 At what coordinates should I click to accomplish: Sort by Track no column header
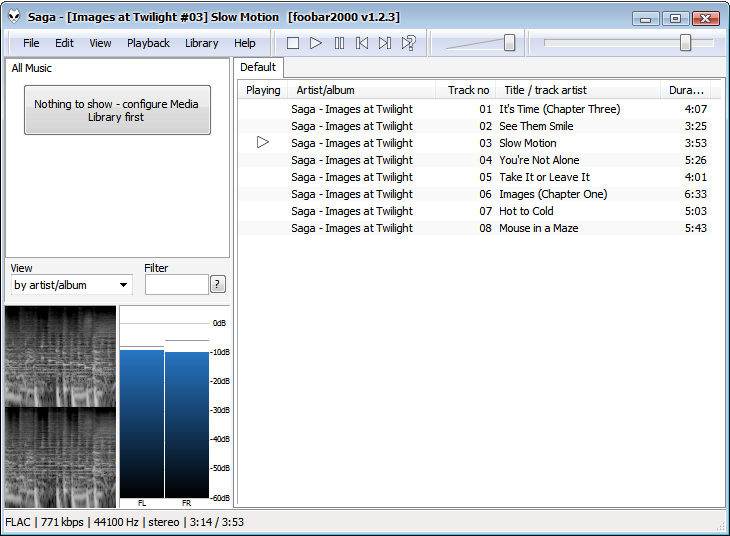[x=466, y=90]
